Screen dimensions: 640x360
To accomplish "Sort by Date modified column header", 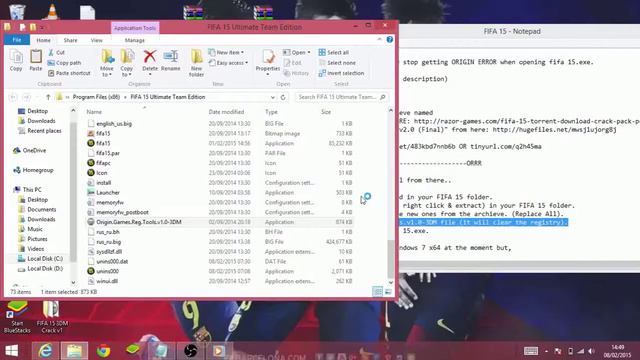I will click(226, 112).
